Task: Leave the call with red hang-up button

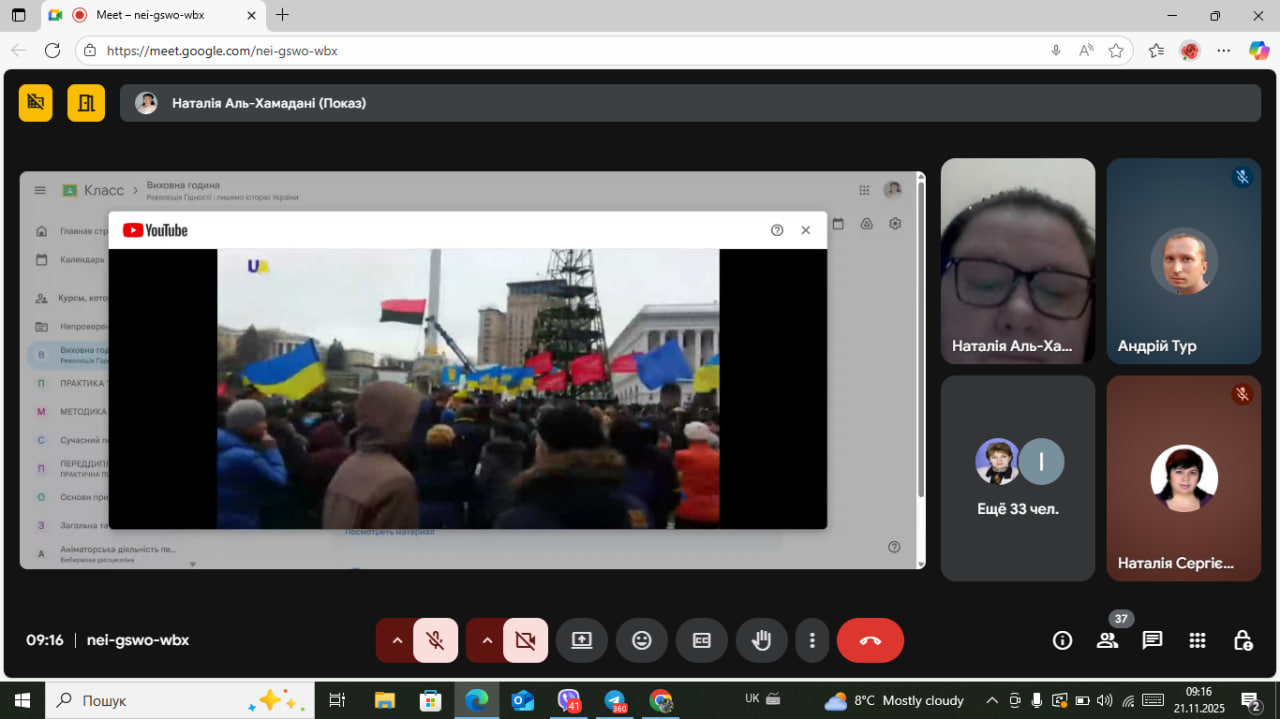Action: coord(870,640)
